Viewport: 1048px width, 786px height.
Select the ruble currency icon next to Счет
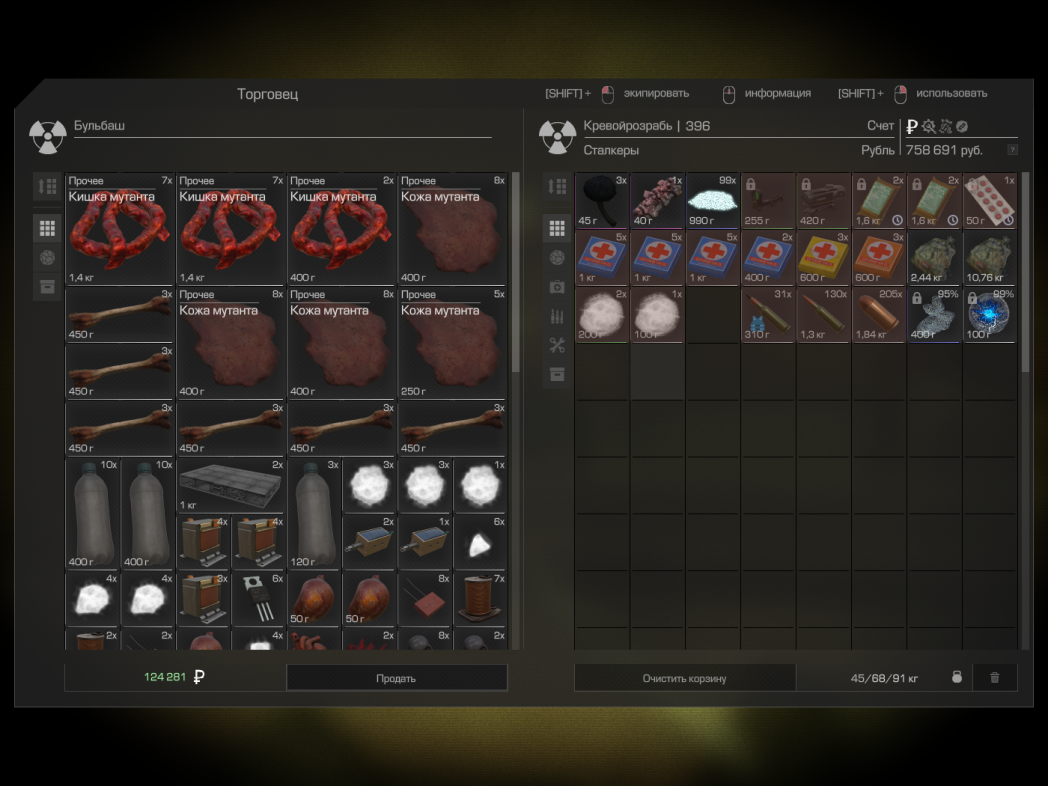912,126
